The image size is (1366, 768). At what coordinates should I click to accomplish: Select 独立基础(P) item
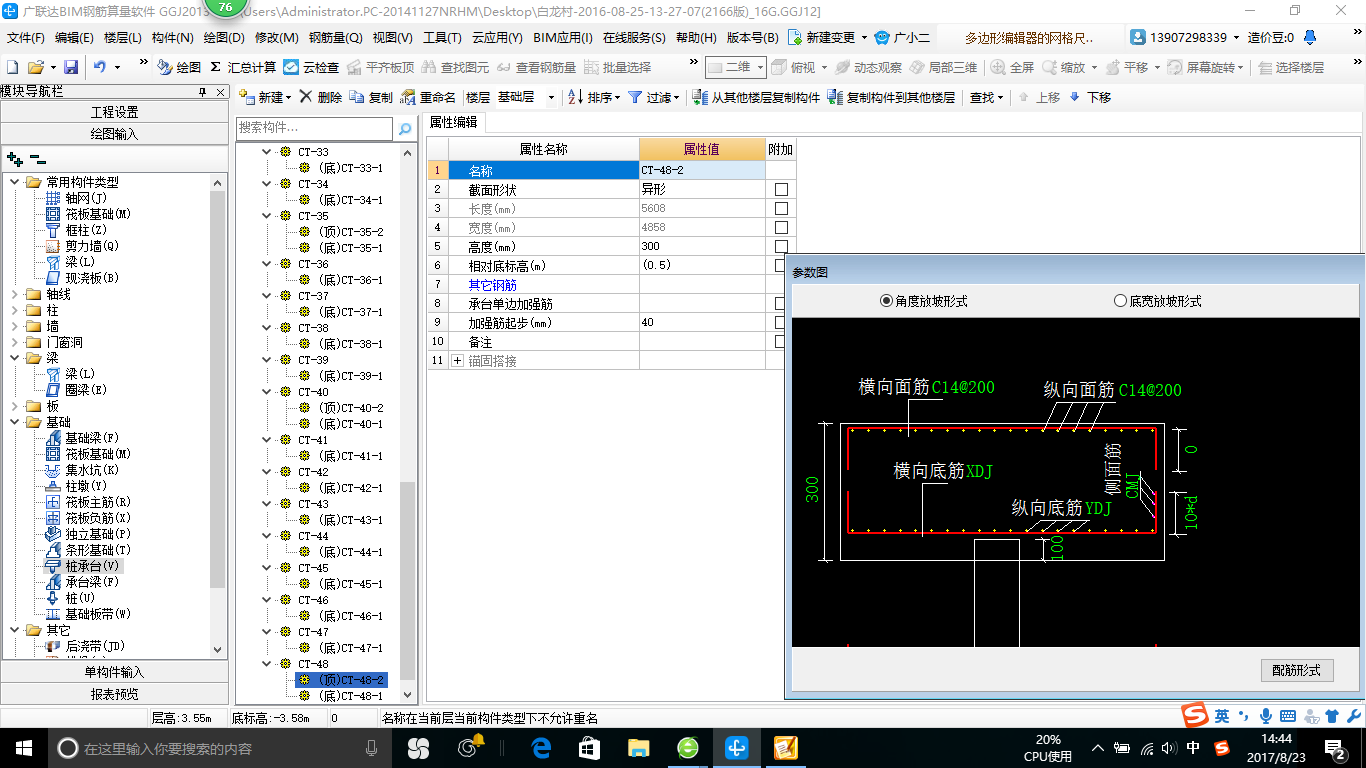pos(98,534)
